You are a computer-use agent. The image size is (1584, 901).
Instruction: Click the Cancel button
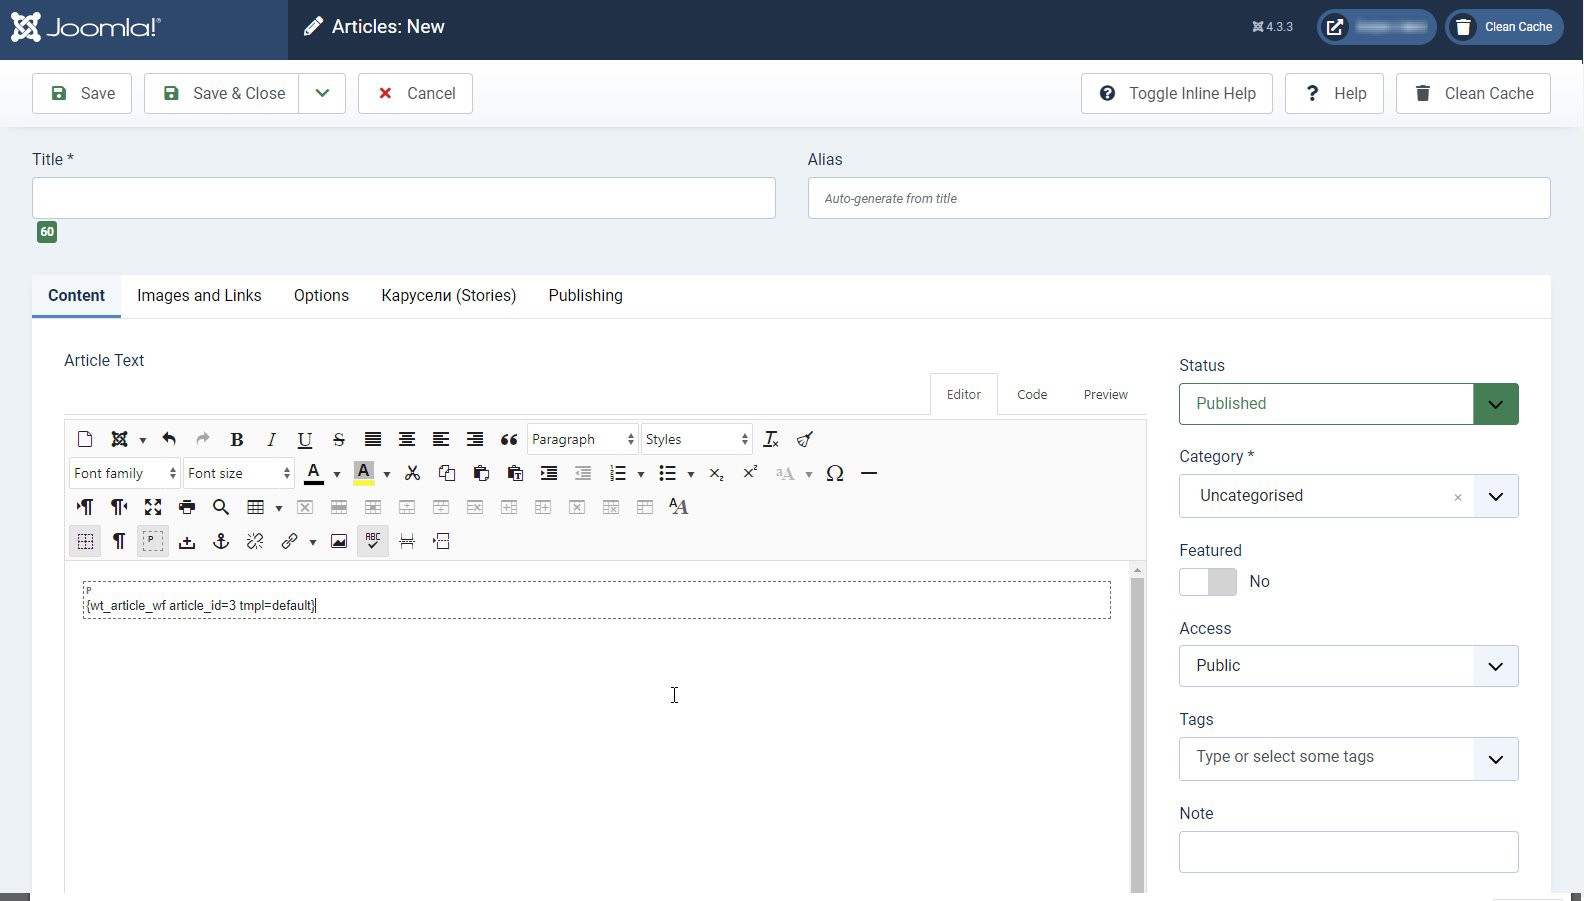(415, 93)
